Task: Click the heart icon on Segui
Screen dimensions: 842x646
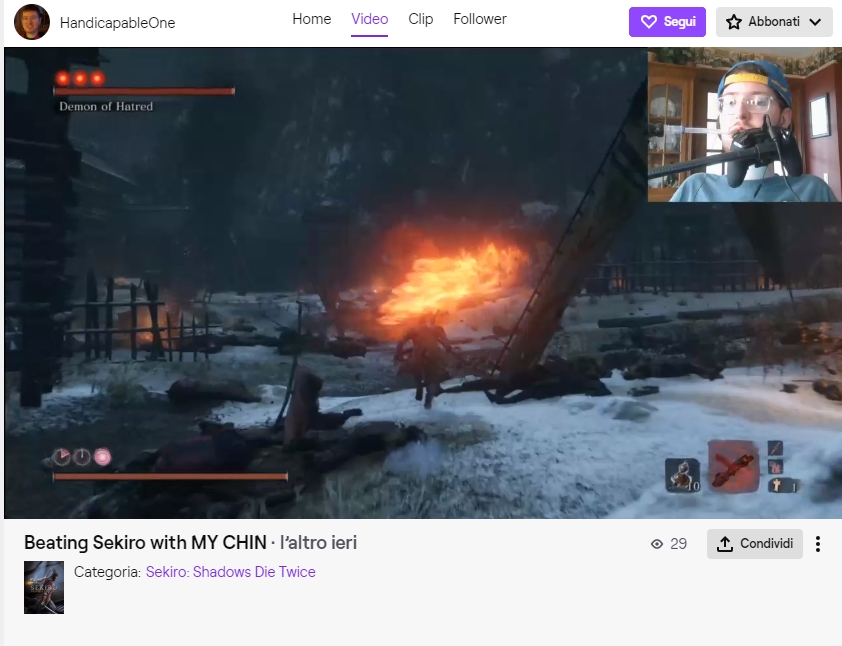Action: (648, 22)
